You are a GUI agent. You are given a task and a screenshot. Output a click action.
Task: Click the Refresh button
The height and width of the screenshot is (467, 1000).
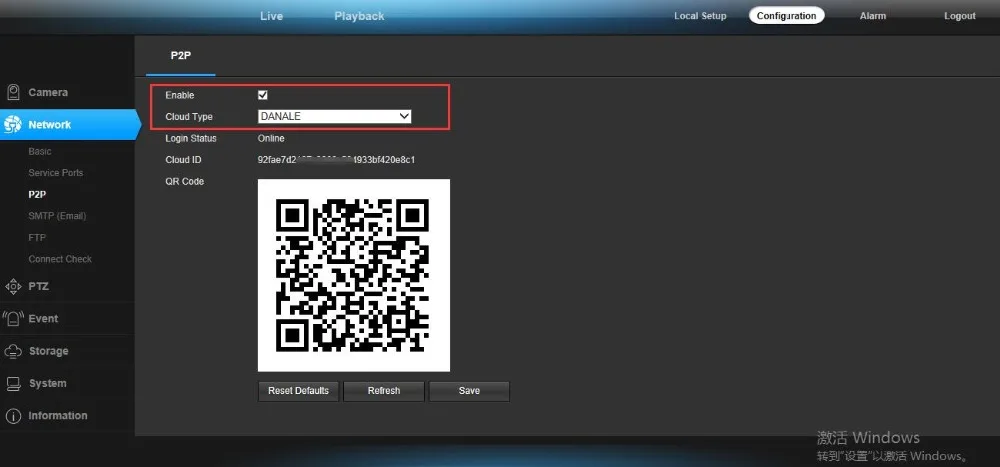pos(384,391)
